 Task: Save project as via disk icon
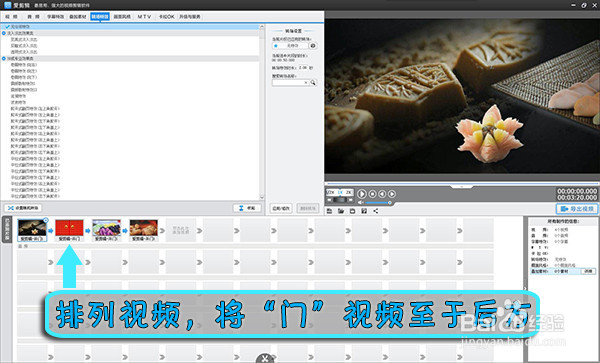(x=364, y=211)
